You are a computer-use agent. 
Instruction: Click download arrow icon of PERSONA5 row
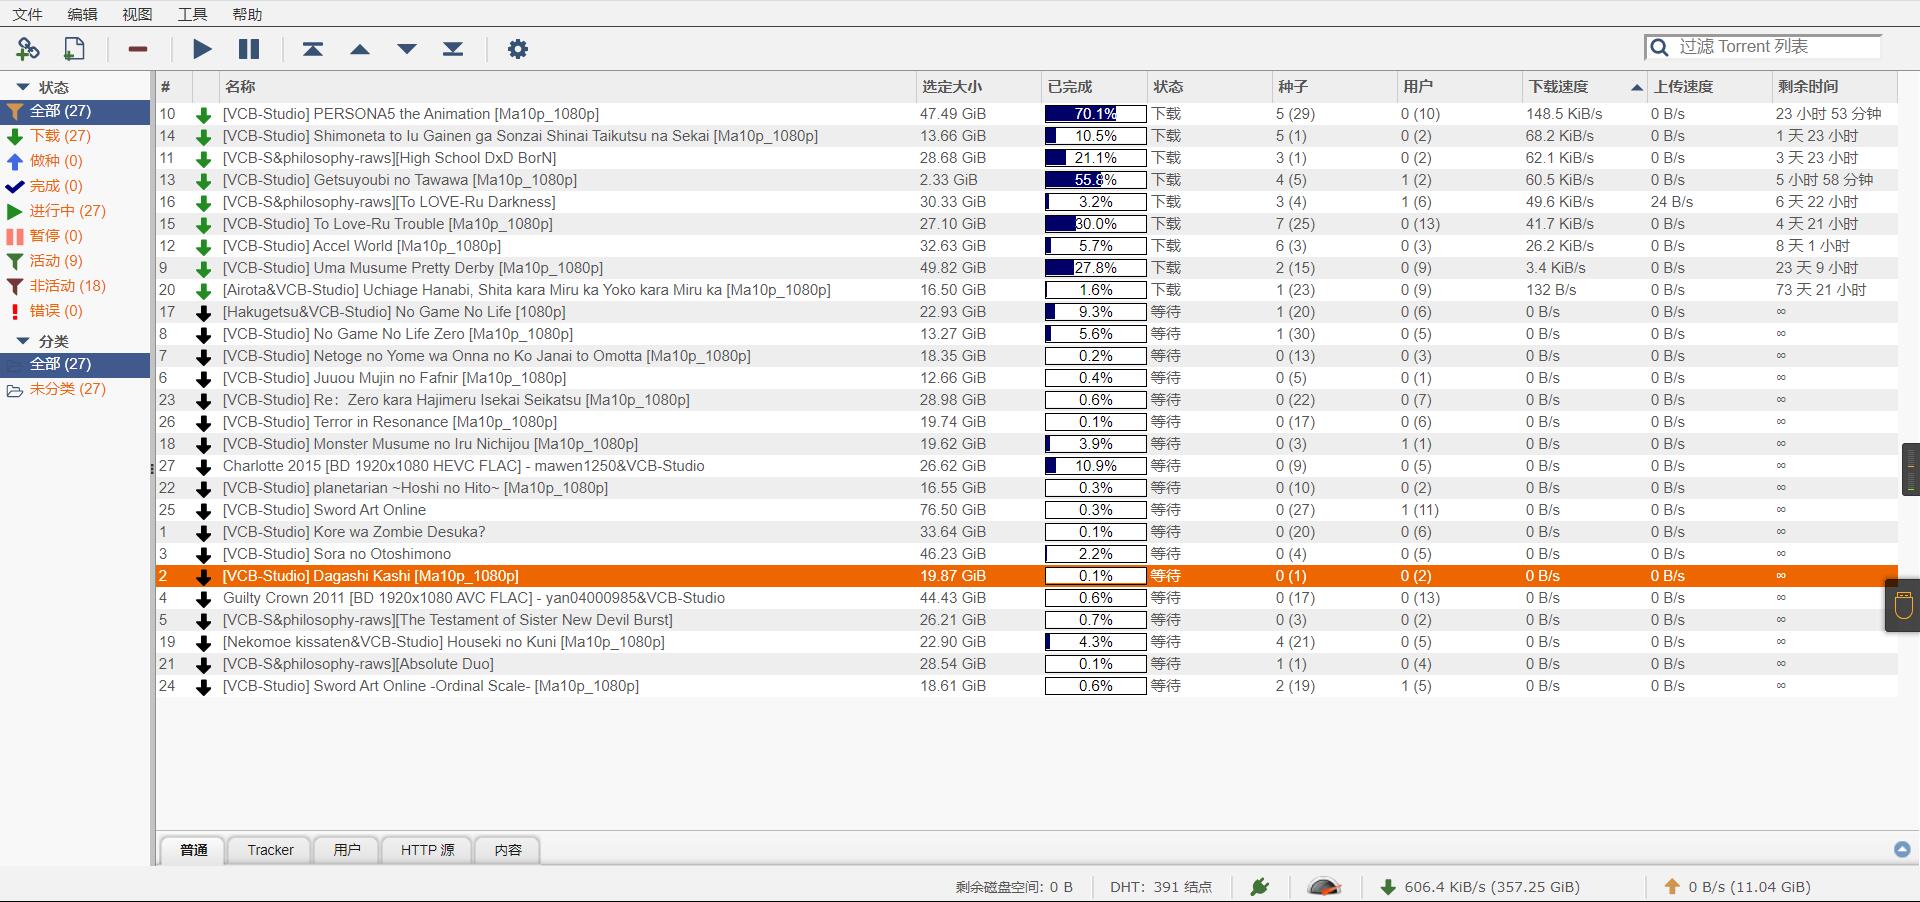[204, 114]
